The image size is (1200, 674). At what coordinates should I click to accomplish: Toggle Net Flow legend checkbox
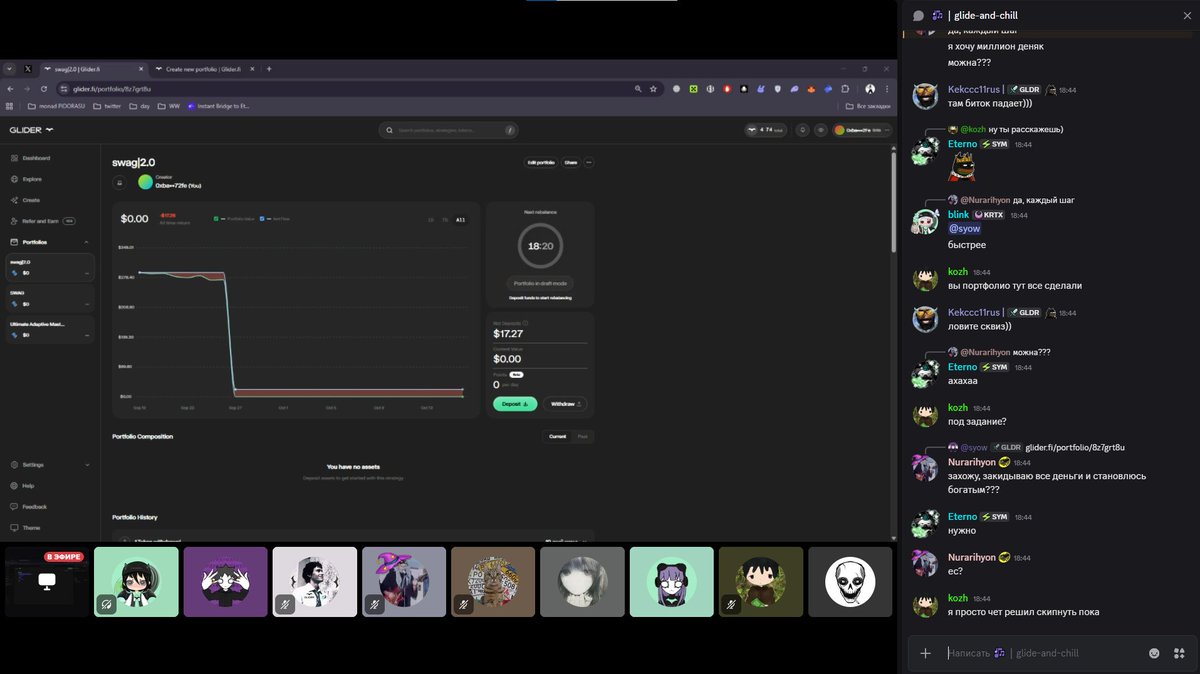(262, 218)
